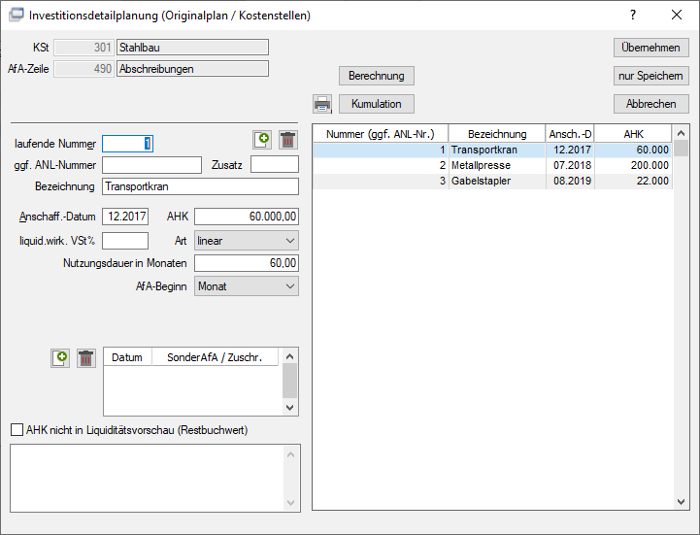The image size is (700, 535).
Task: Click the Abschreibungen description field
Action: 193,69
